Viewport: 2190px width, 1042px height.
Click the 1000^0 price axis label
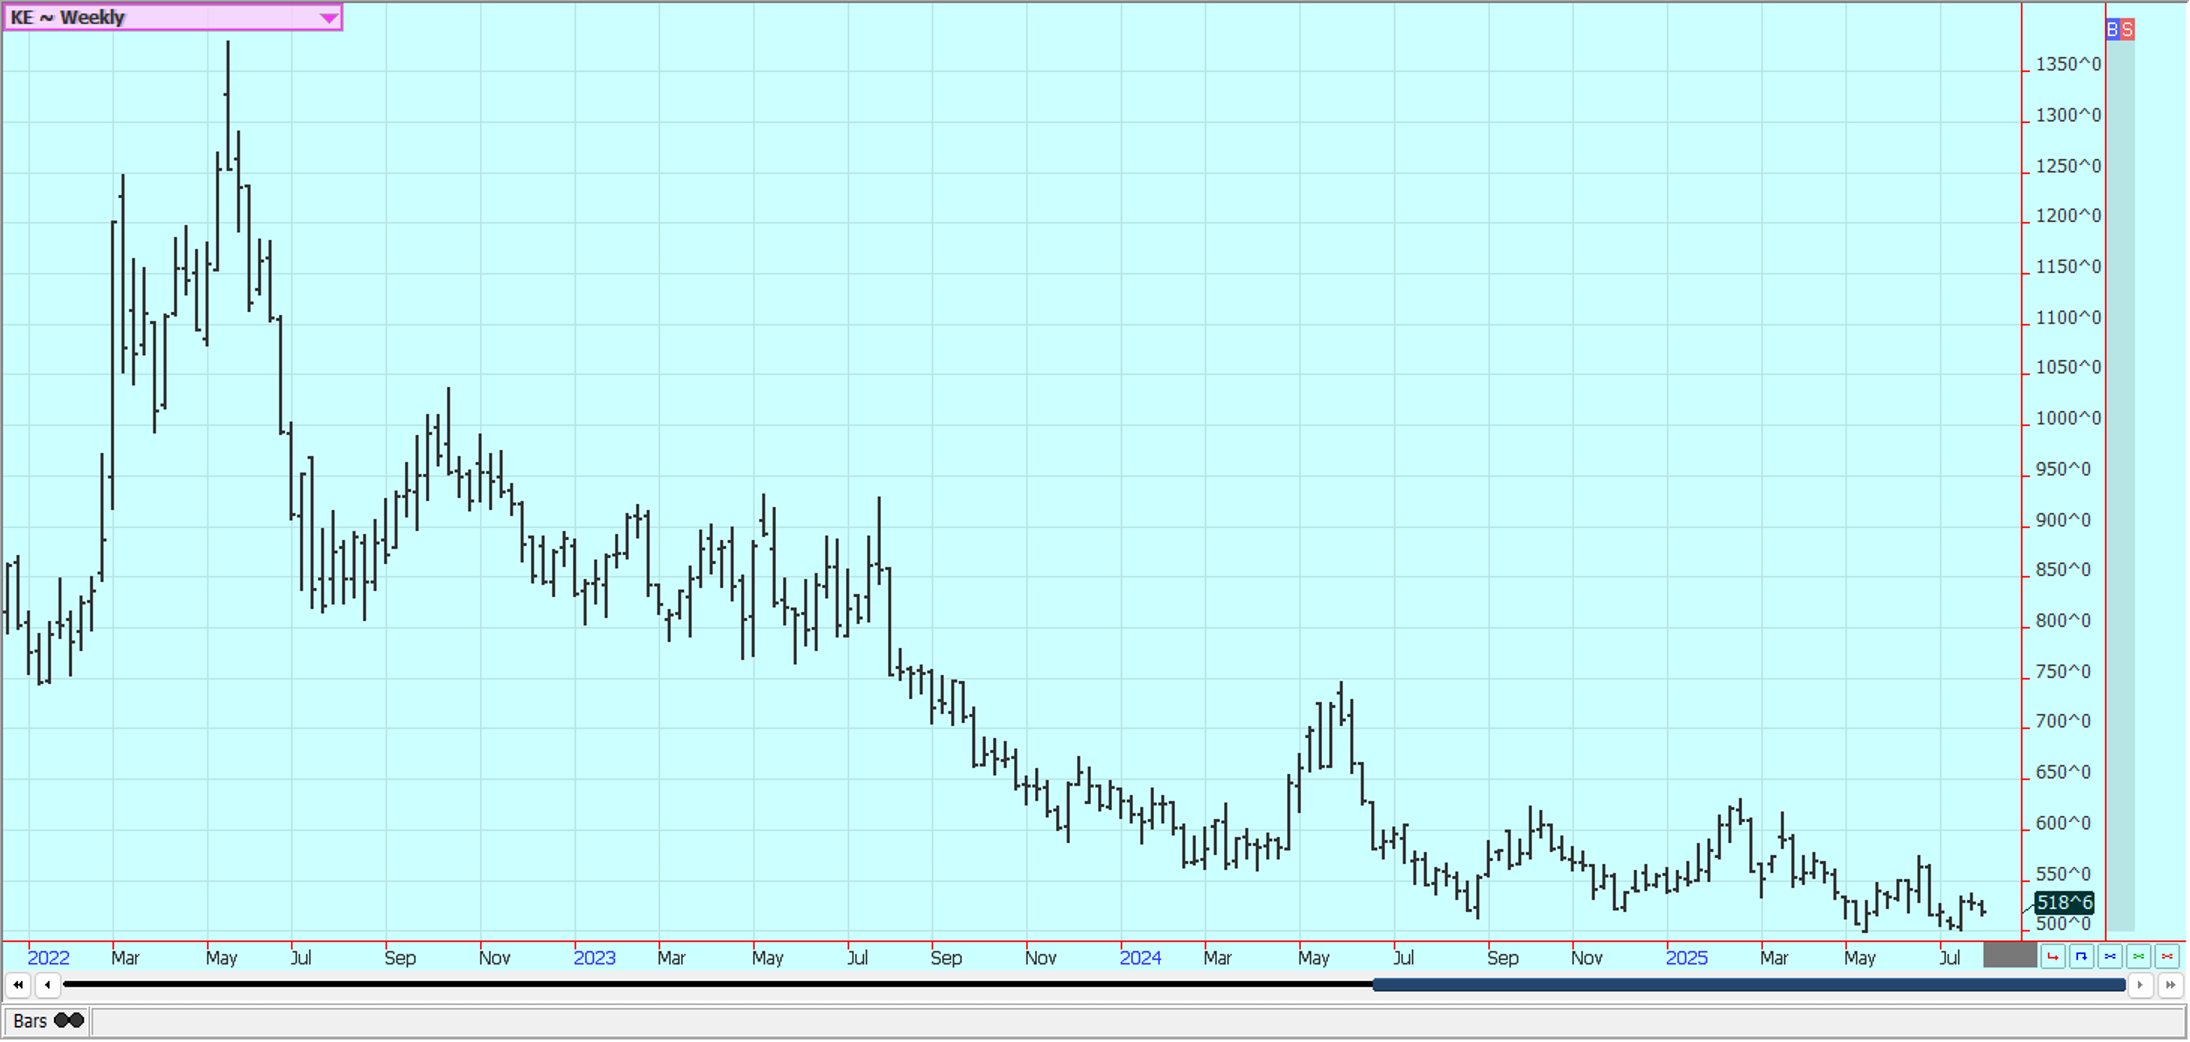(x=2068, y=418)
